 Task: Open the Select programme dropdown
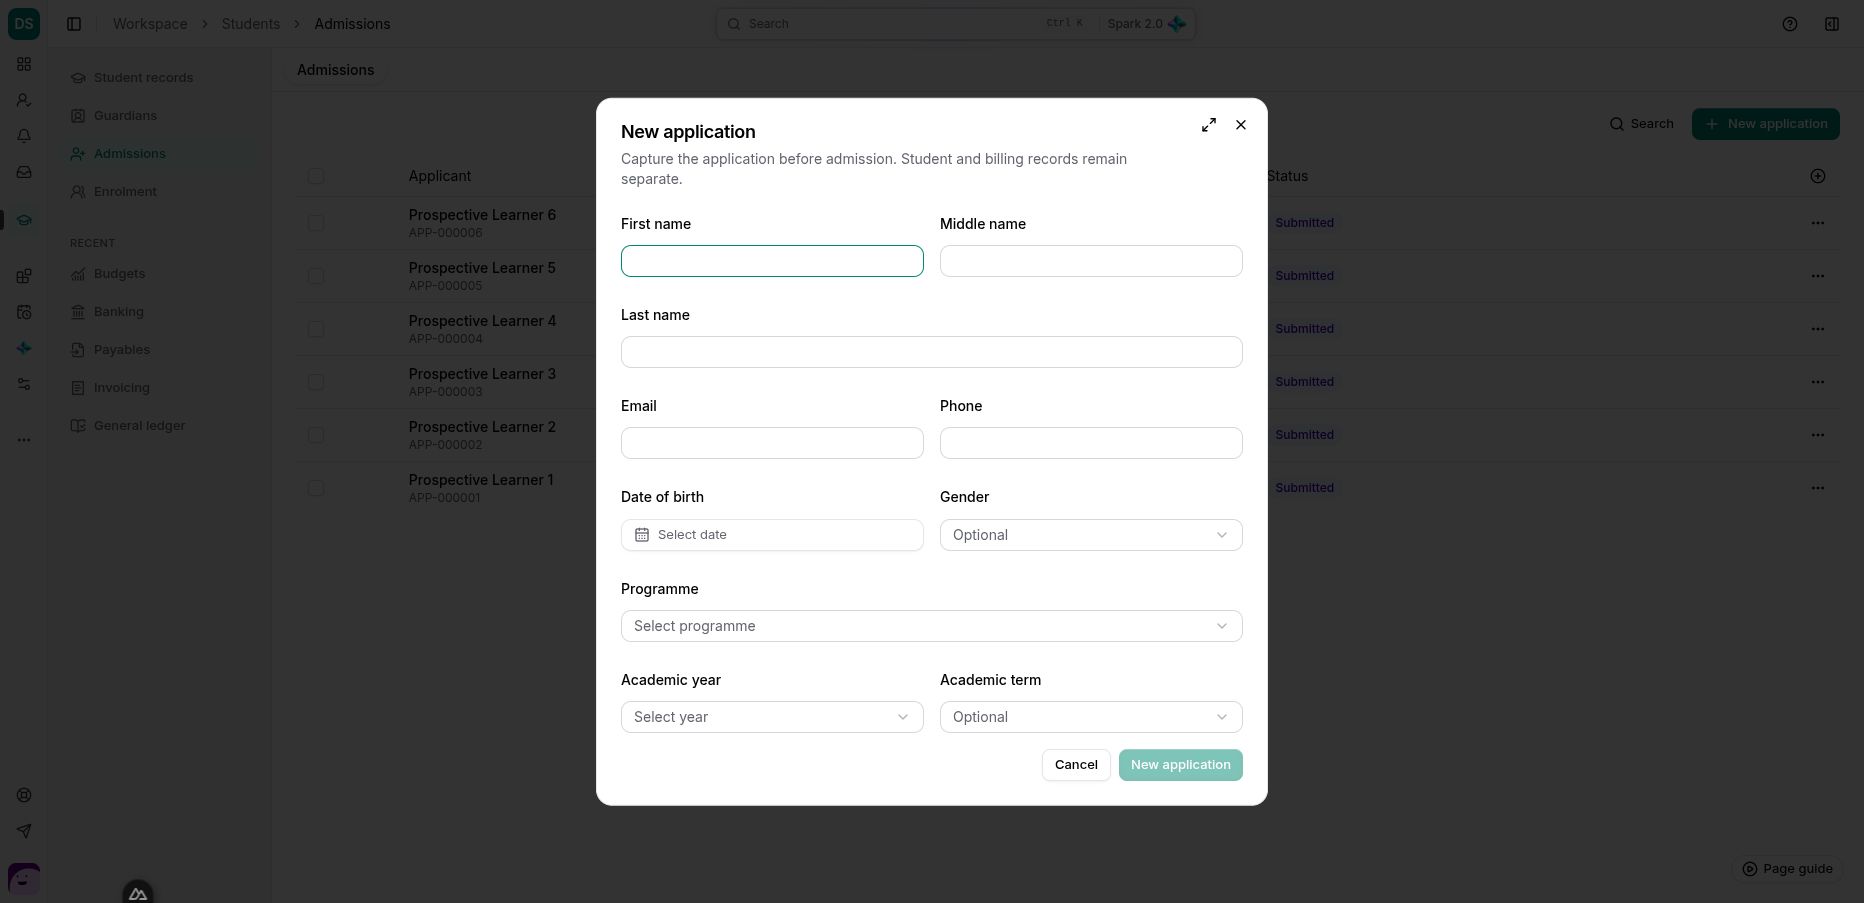pos(932,626)
